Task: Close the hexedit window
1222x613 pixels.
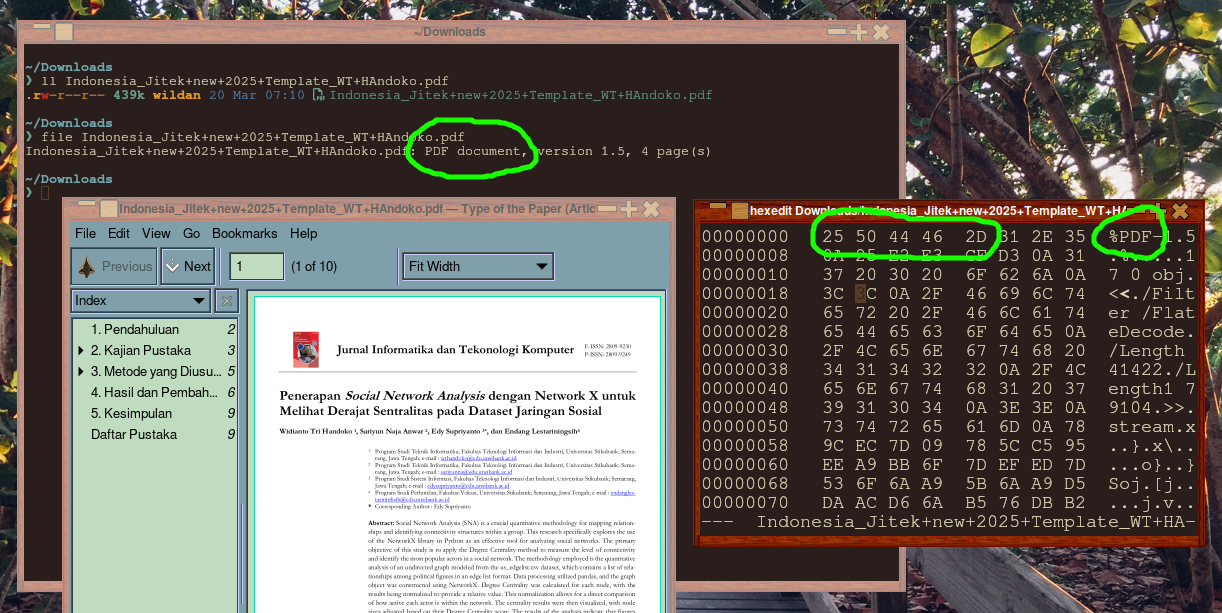Action: point(1180,210)
